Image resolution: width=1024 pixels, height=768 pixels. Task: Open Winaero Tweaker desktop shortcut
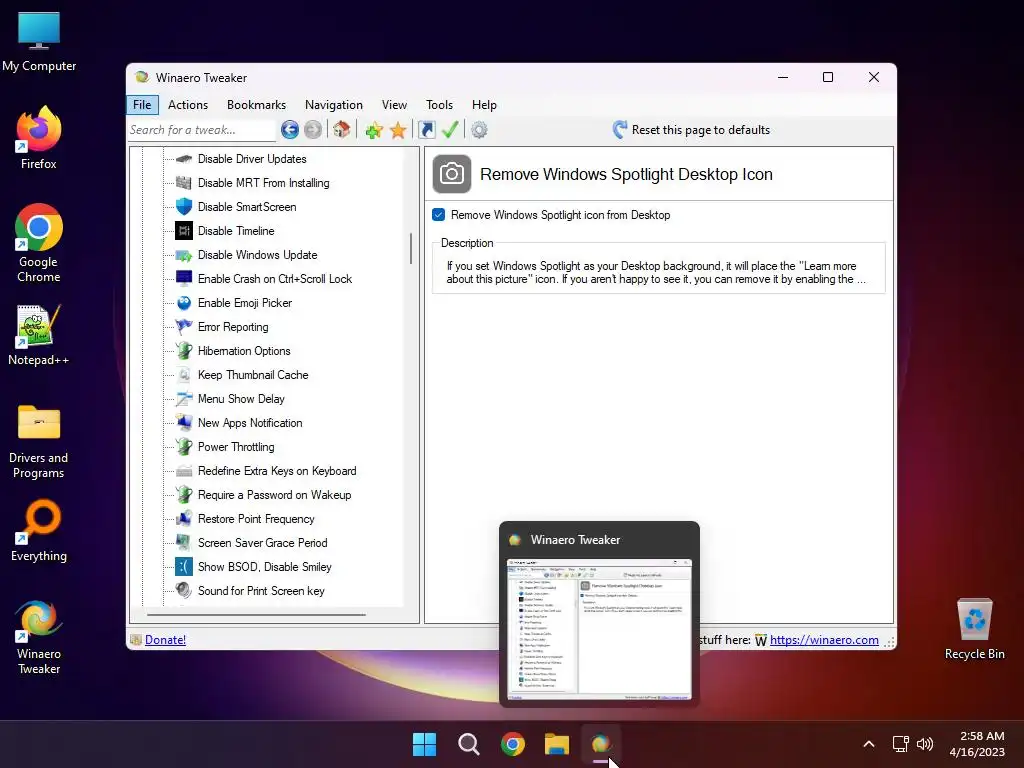39,637
